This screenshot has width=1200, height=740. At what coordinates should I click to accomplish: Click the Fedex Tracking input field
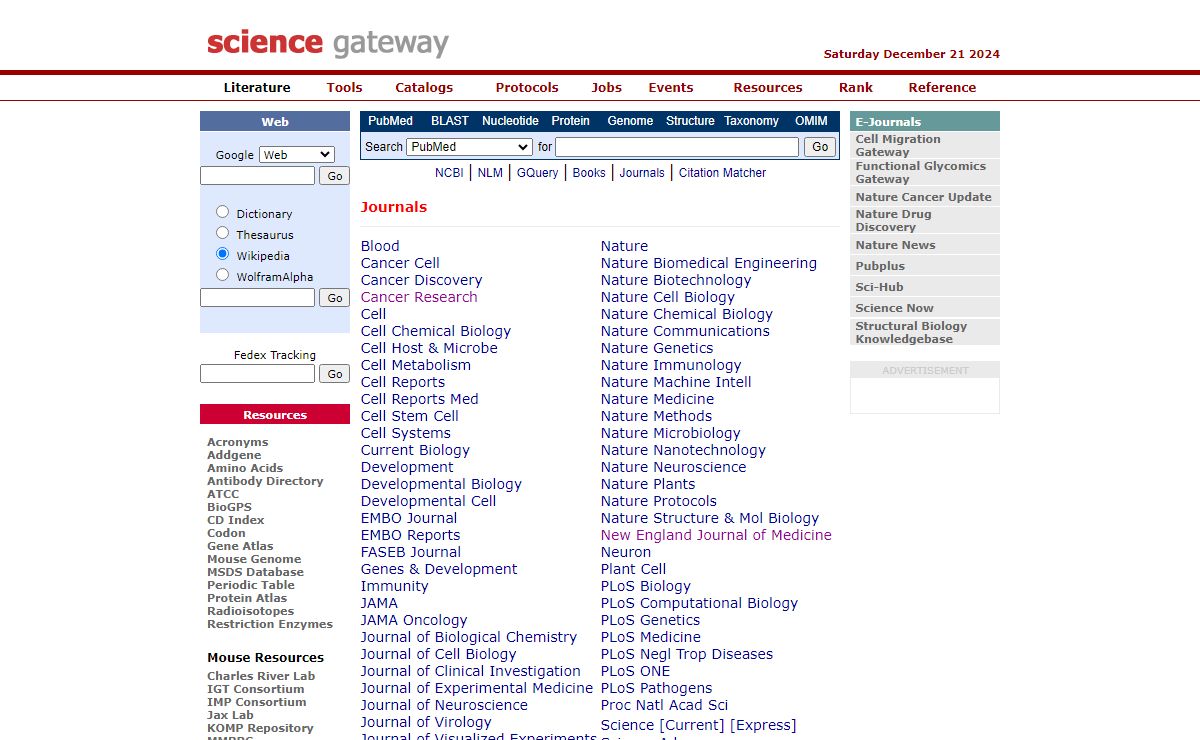coord(257,373)
